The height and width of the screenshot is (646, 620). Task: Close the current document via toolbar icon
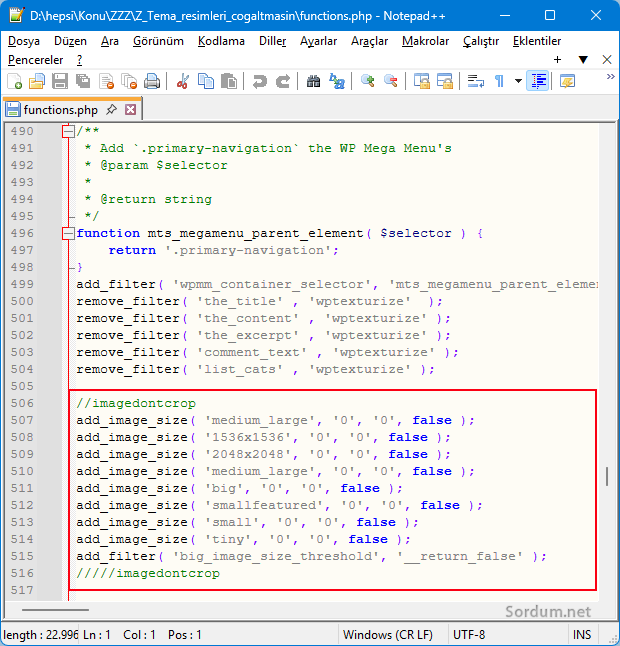pyautogui.click(x=106, y=81)
